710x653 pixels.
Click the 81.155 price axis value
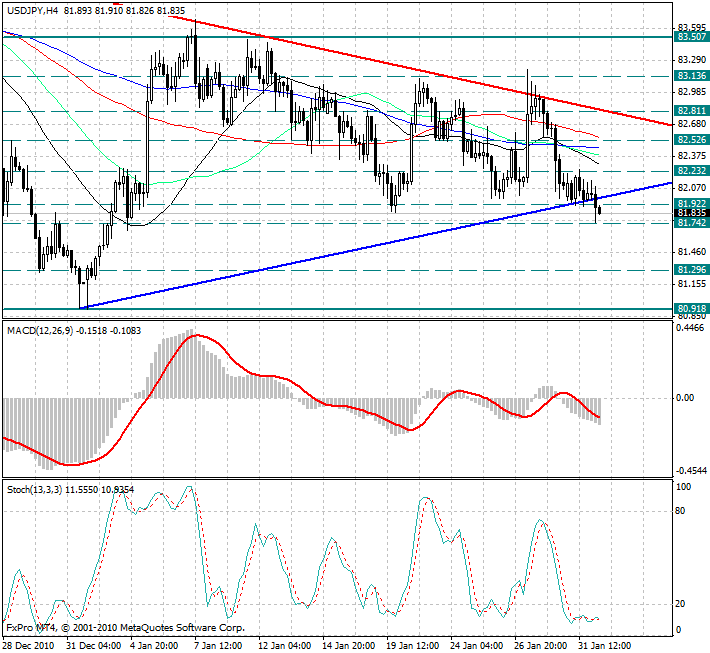tap(692, 284)
